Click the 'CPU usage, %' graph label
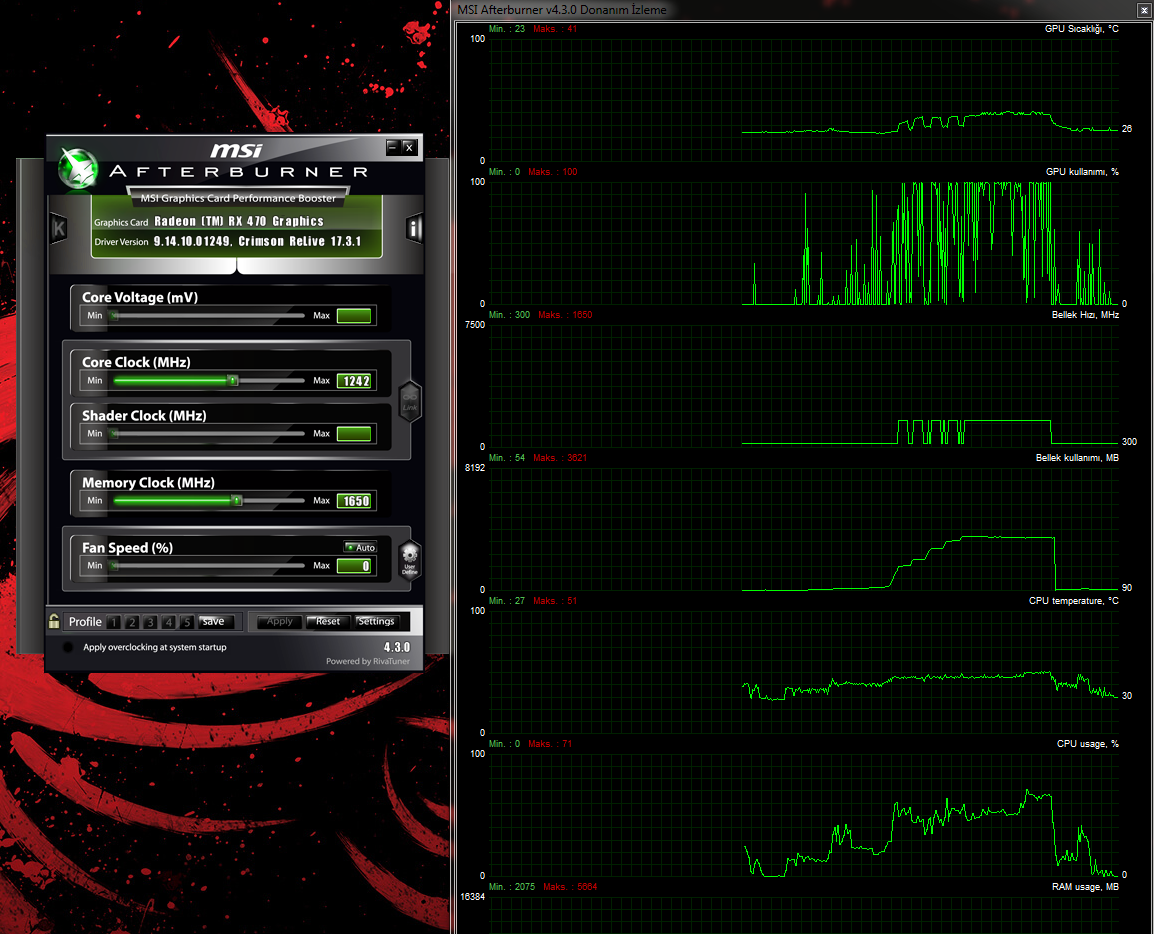 tap(1087, 744)
